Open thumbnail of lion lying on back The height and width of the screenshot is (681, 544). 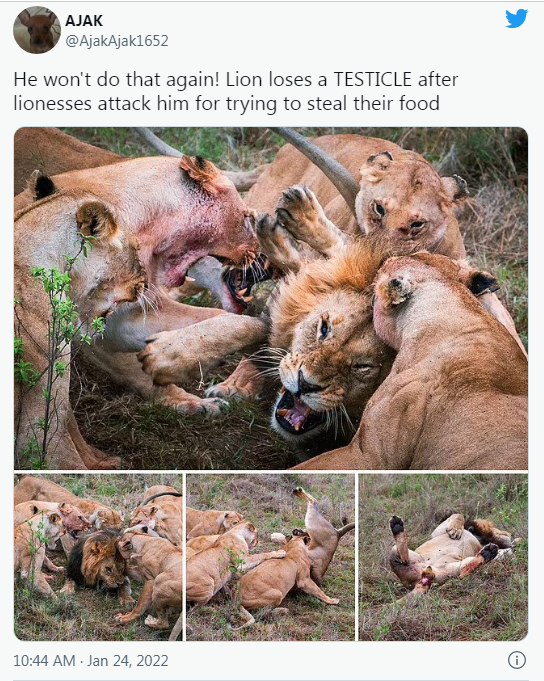click(443, 557)
